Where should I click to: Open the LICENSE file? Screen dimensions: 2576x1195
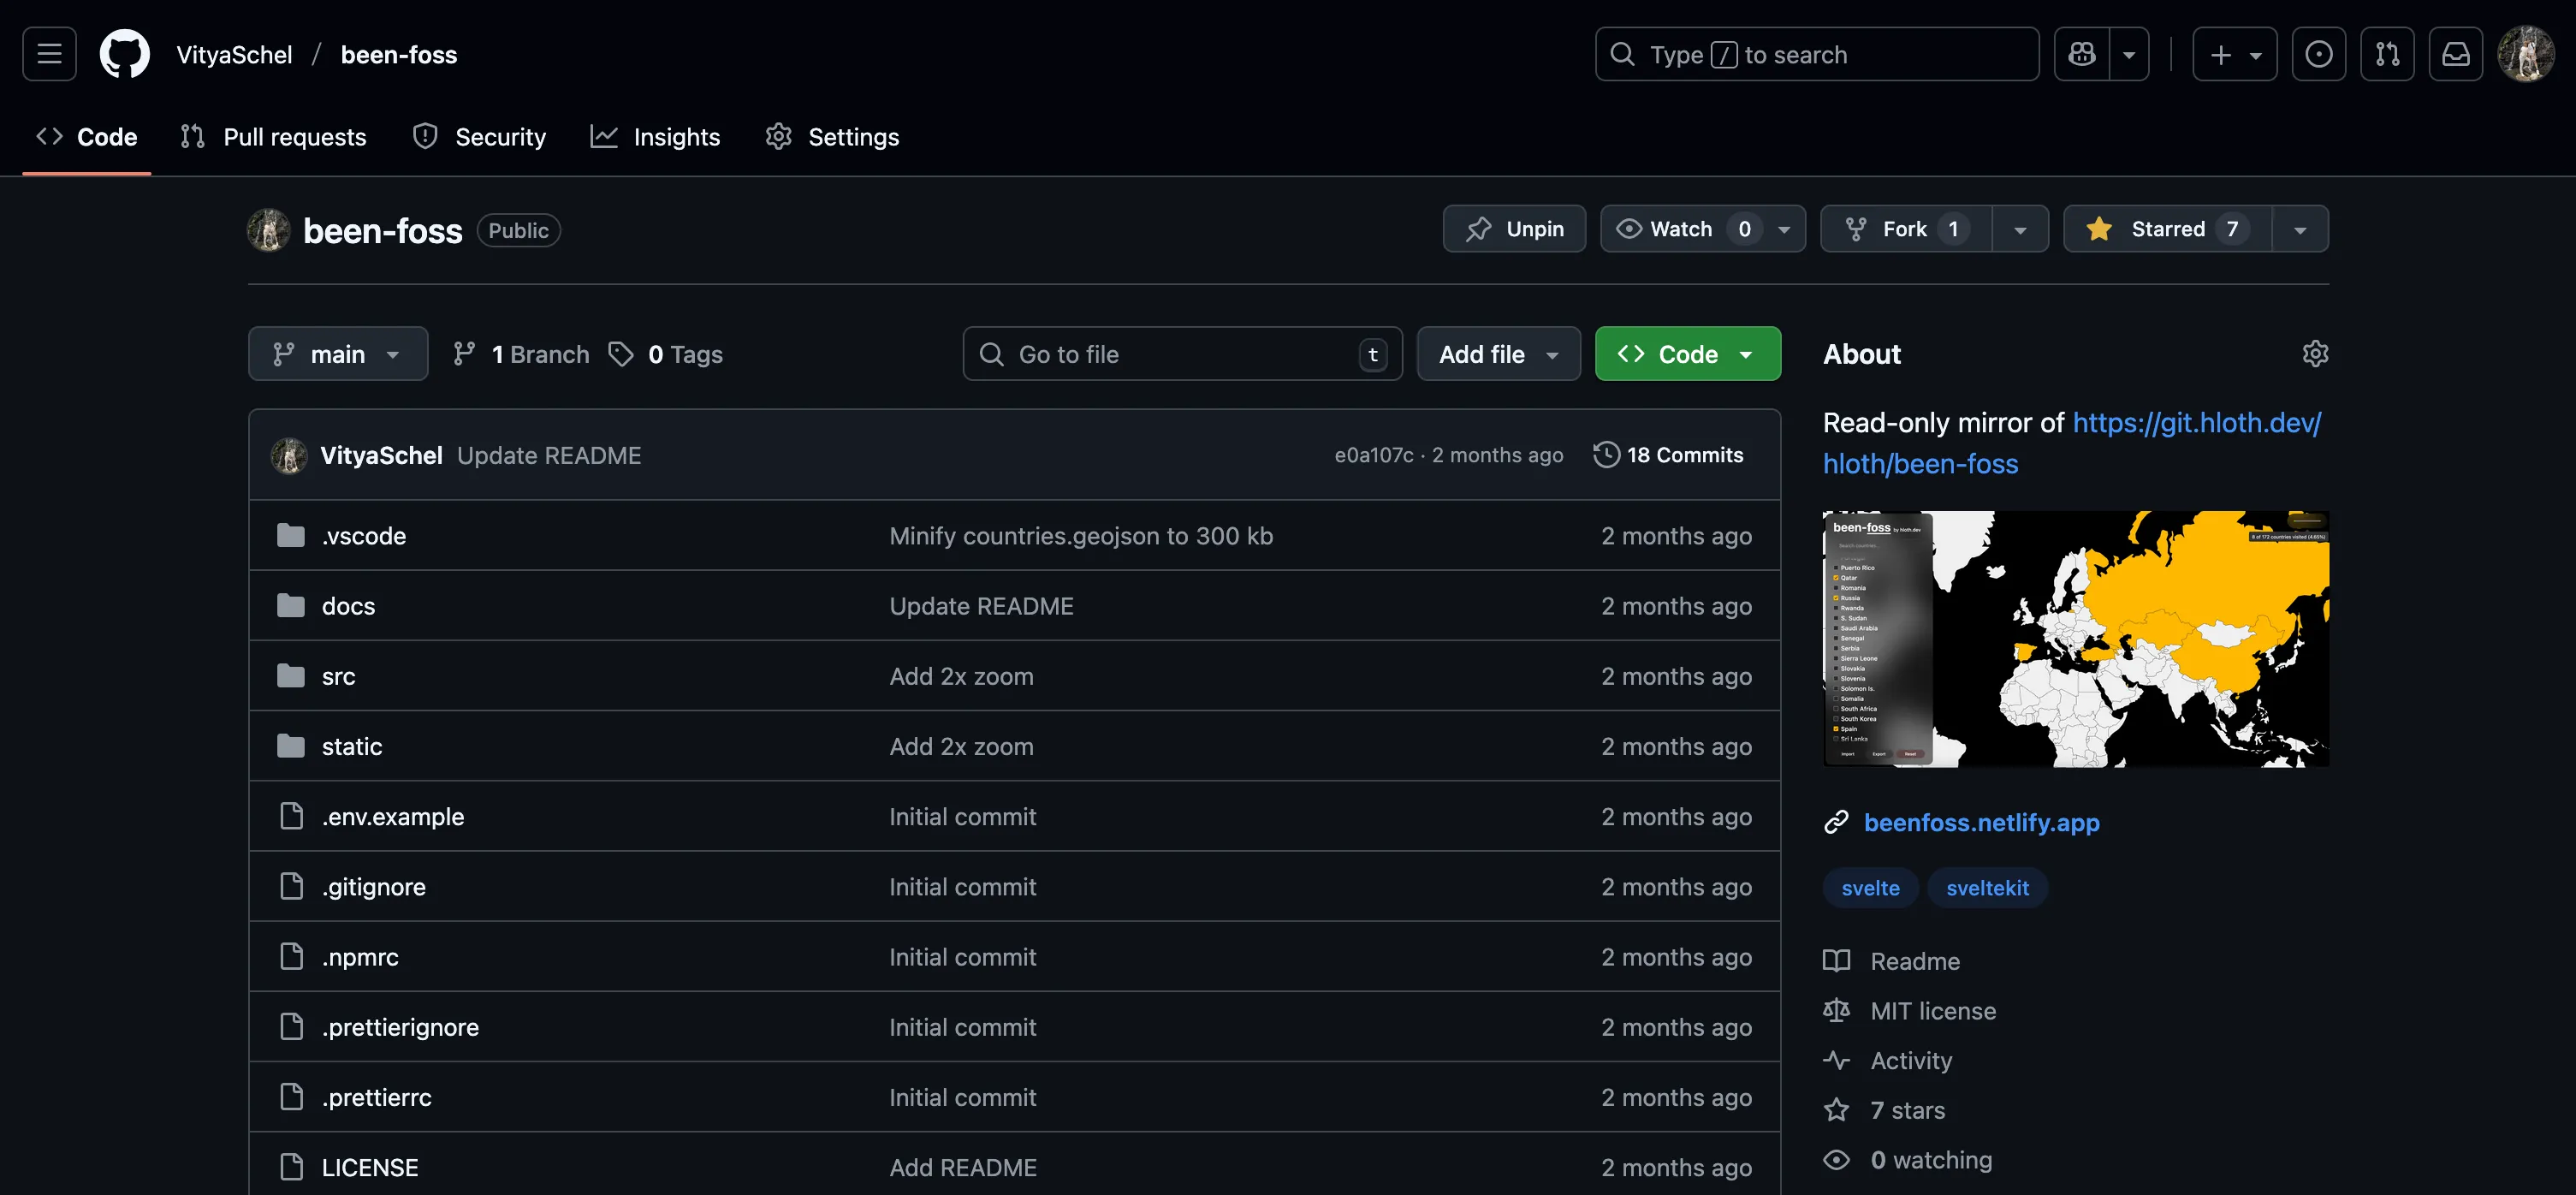[370, 1167]
